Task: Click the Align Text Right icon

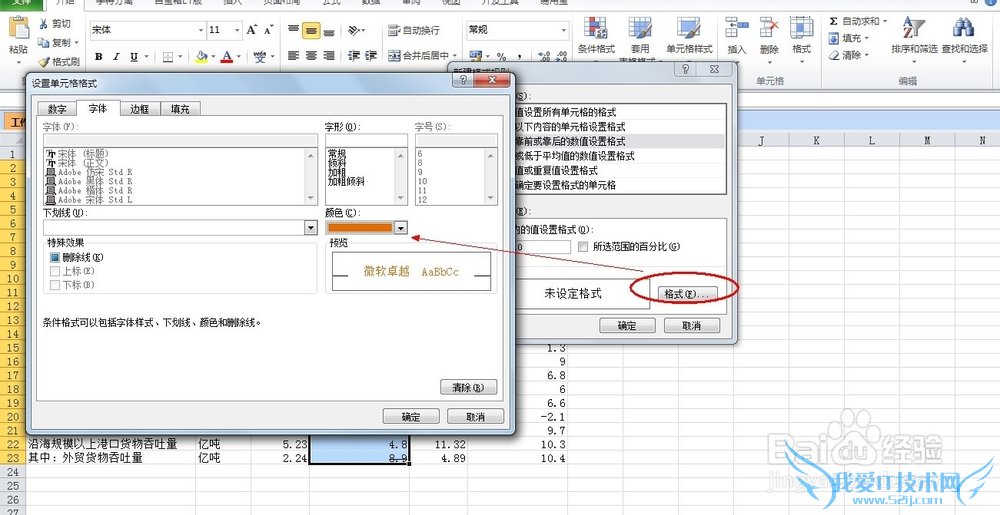Action: pos(329,56)
